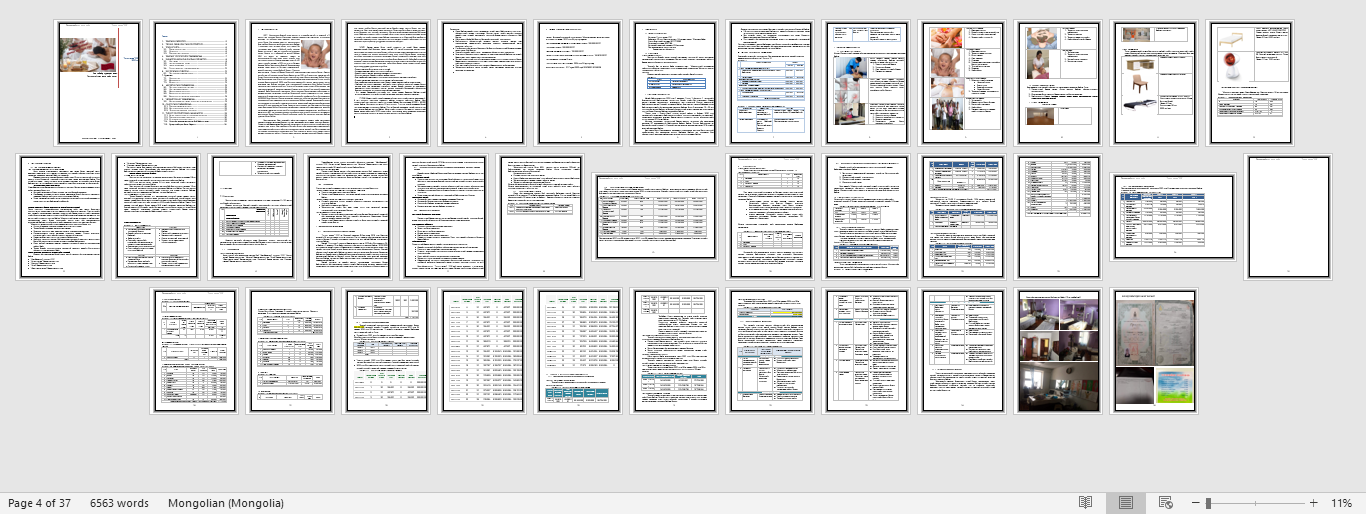
Task: Click the page showing desk and chair images
Action: 1154,83
